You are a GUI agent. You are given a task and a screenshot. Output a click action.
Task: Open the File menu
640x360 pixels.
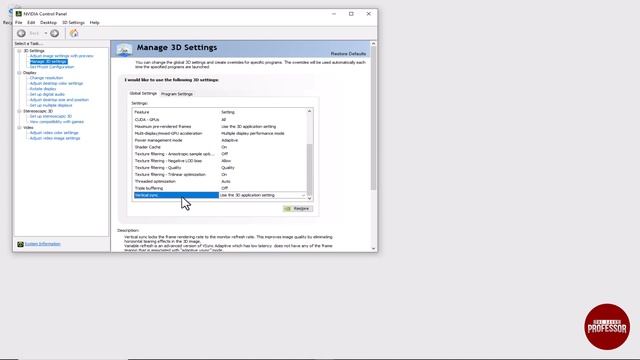18,22
